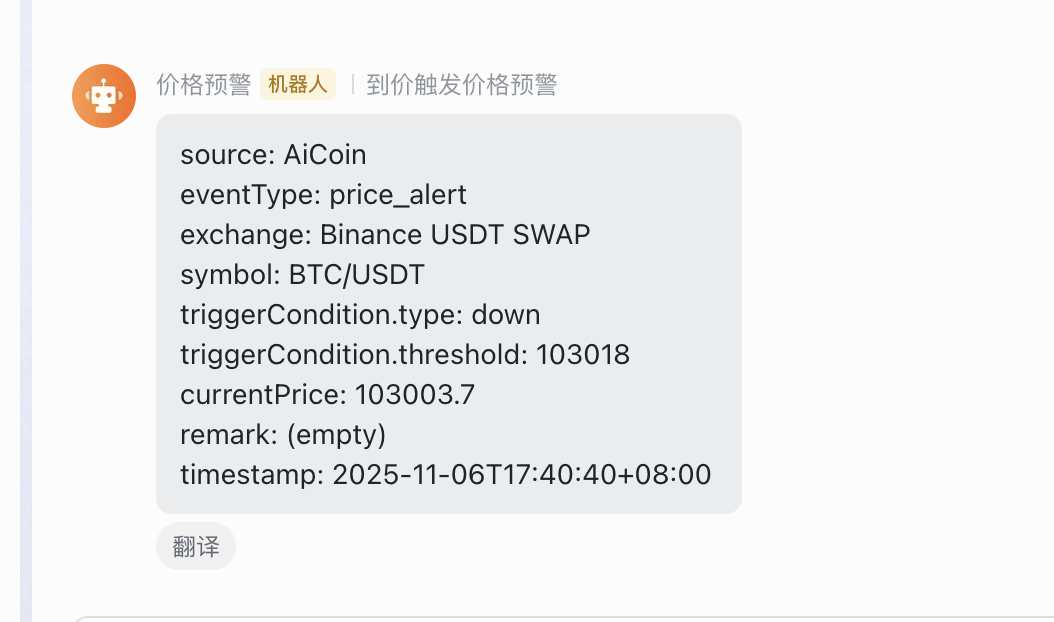Click the line showing currentPrice: 103003.7
Image resolution: width=1054 pixels, height=622 pixels.
pyautogui.click(x=326, y=394)
